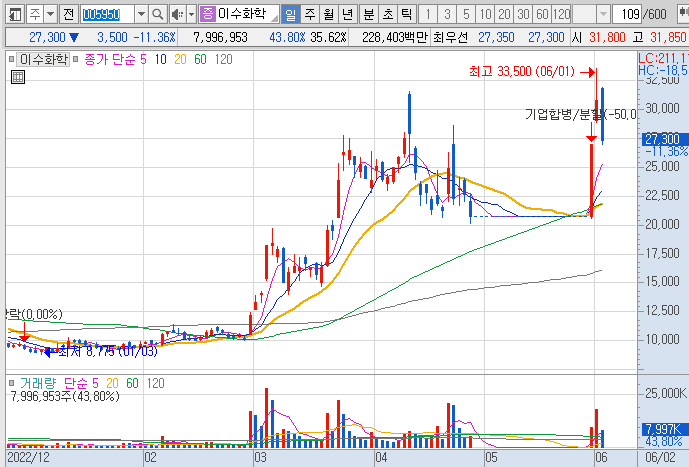Click the green 60 price moving average label

200,59
